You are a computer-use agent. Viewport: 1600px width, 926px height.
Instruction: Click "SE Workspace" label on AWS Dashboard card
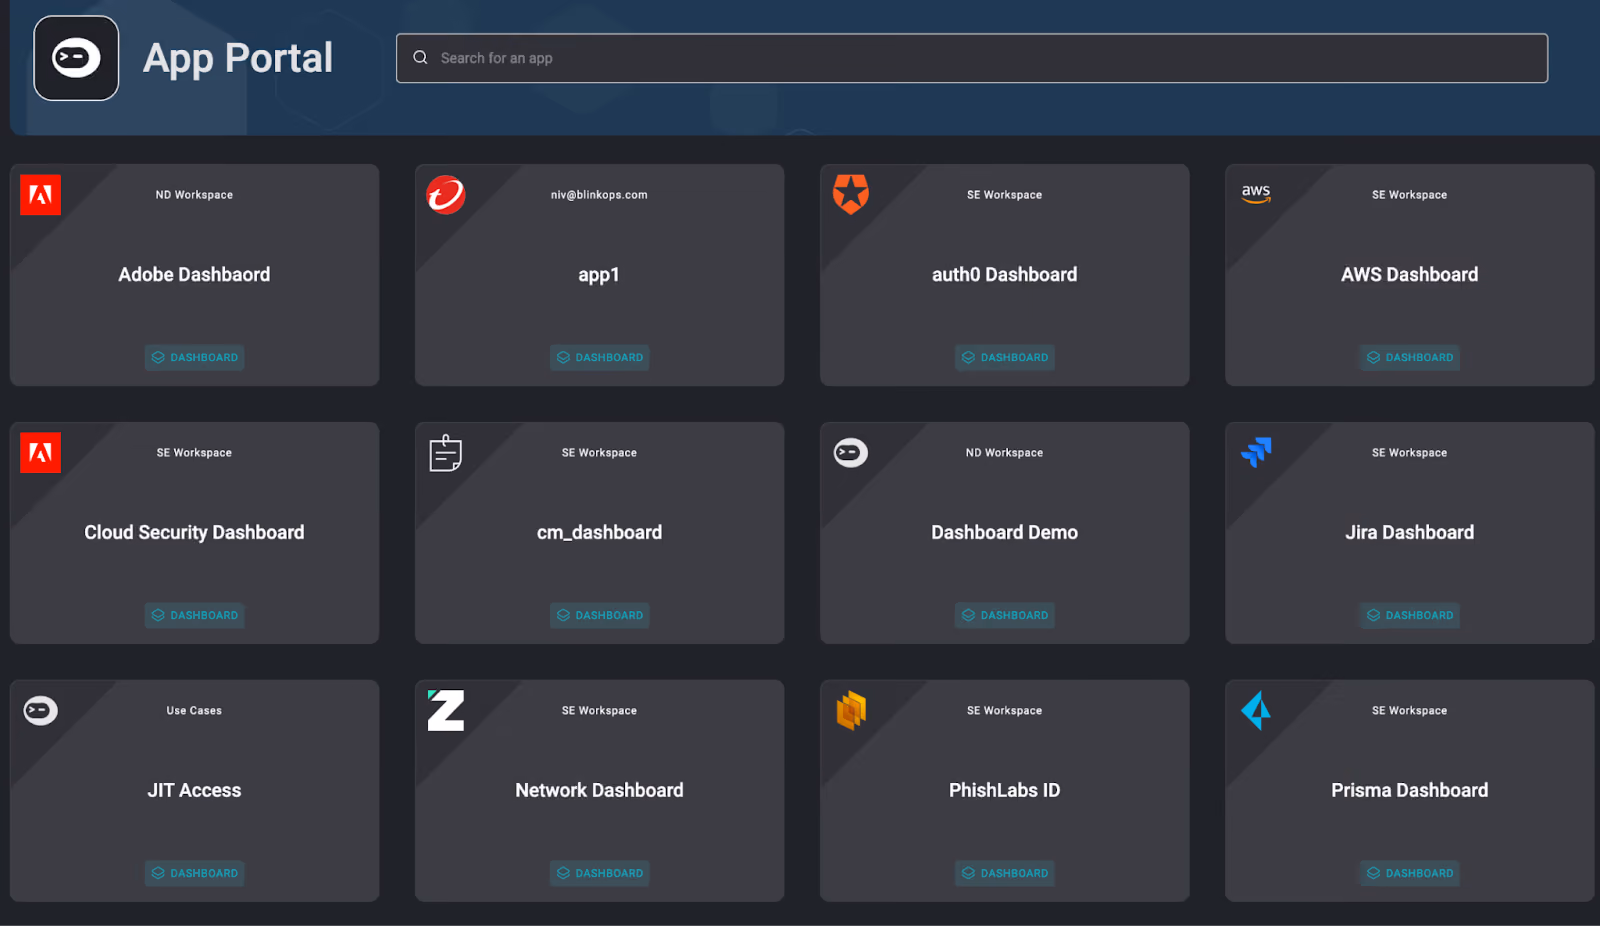(x=1409, y=195)
